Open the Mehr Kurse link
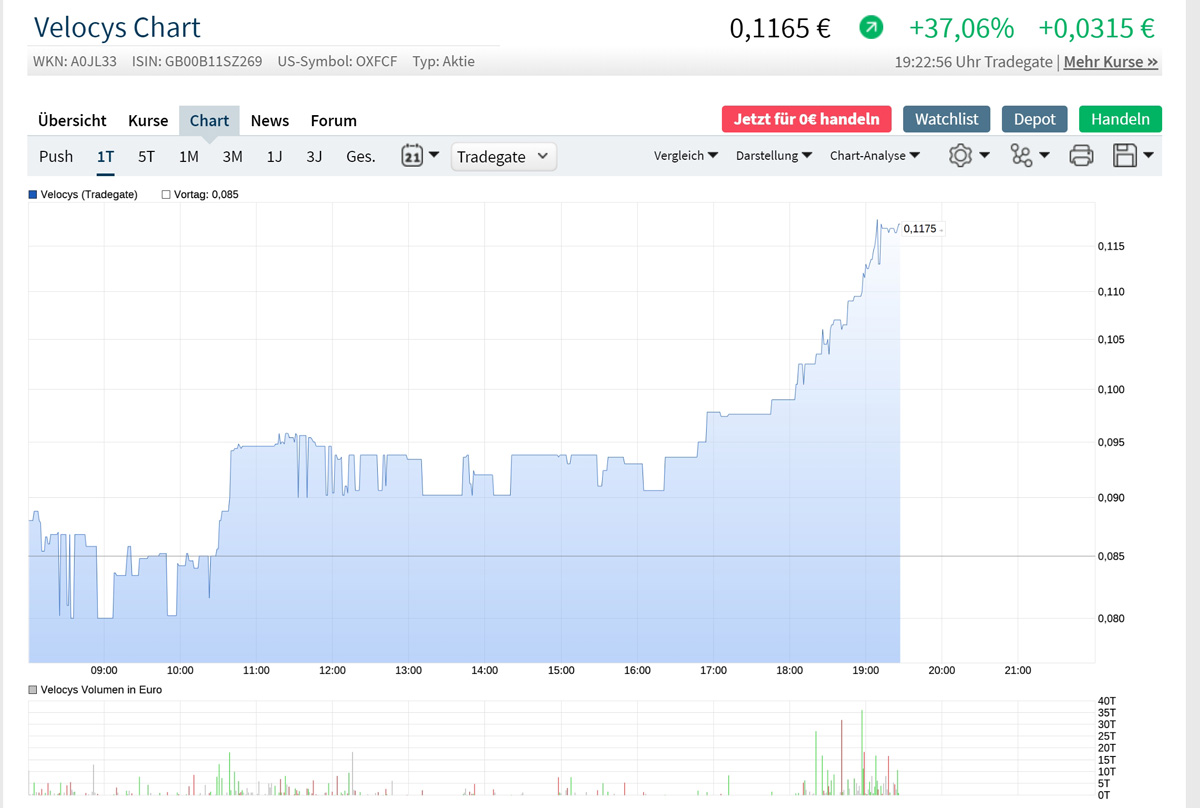1200x808 pixels. tap(1111, 62)
